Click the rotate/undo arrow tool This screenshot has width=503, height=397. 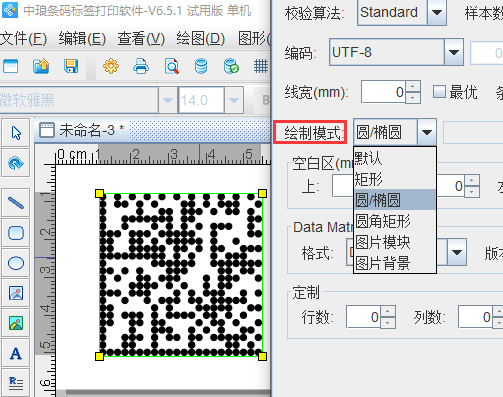16,163
